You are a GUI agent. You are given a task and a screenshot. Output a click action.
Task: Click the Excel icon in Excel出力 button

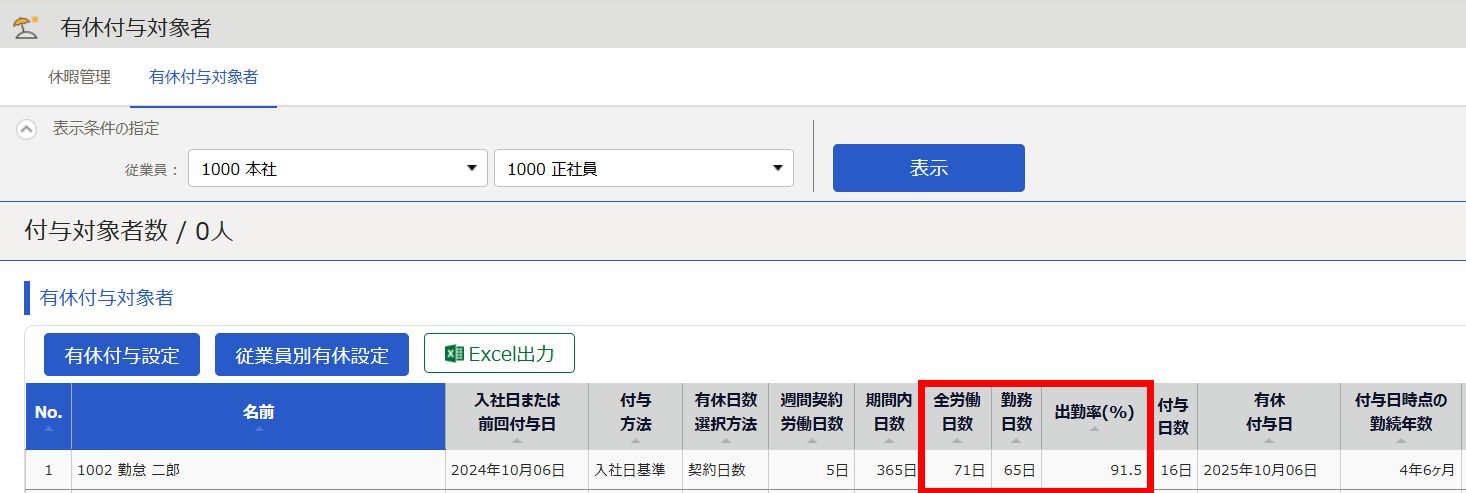[454, 353]
